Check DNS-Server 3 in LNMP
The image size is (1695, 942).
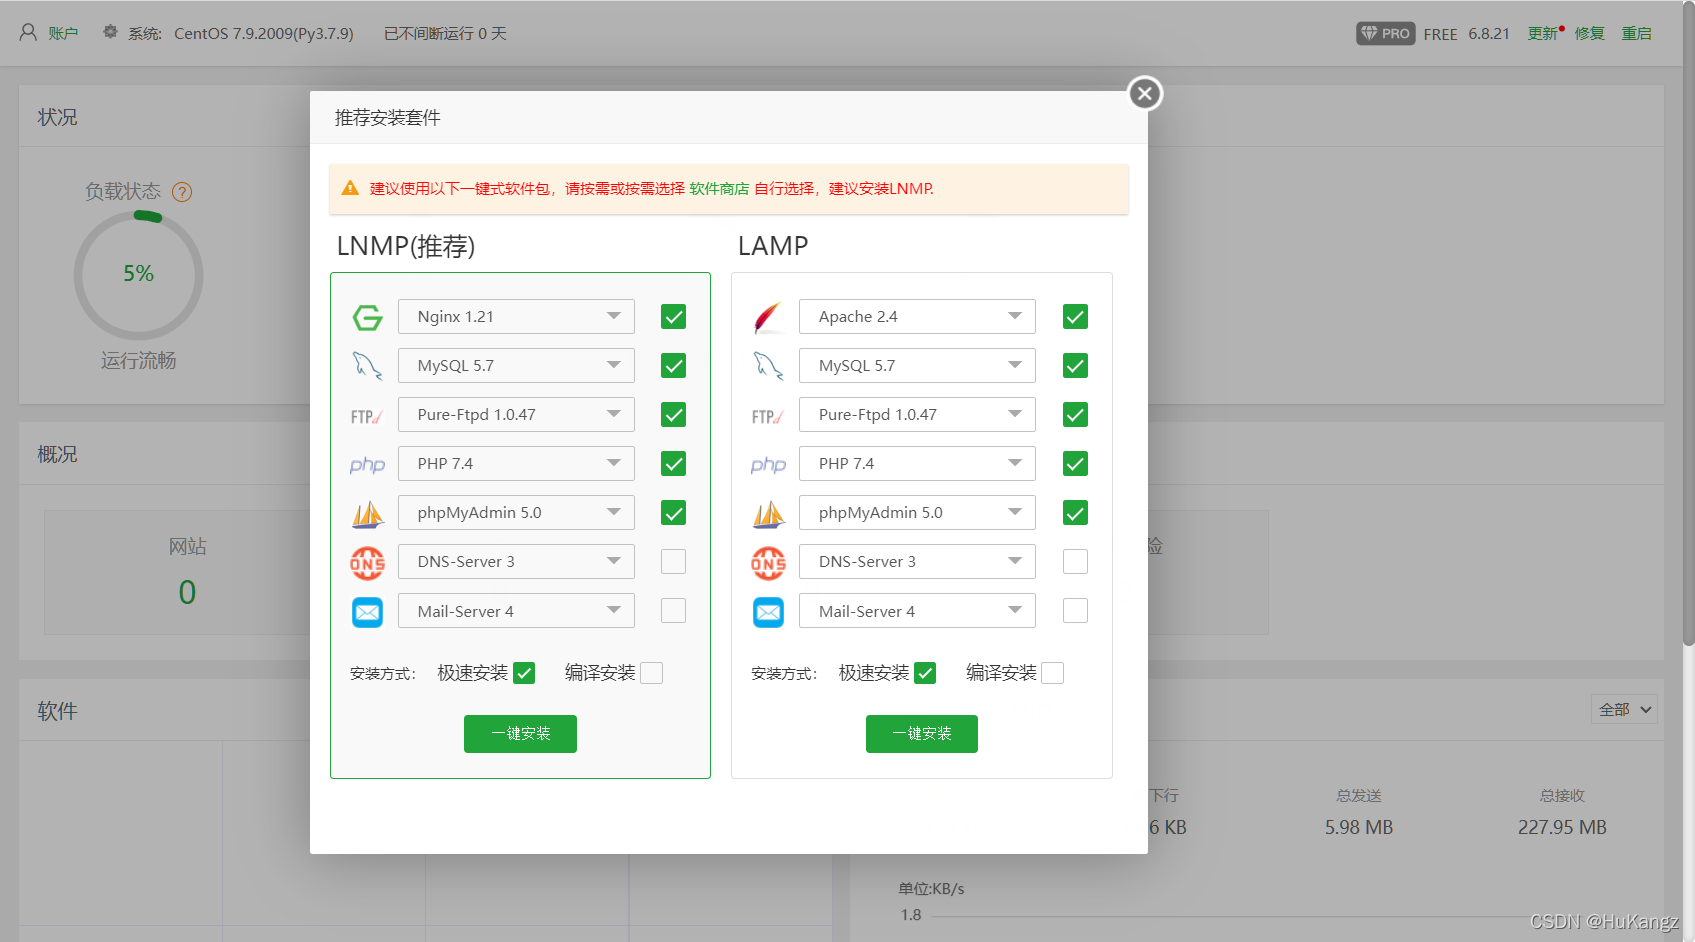click(673, 562)
